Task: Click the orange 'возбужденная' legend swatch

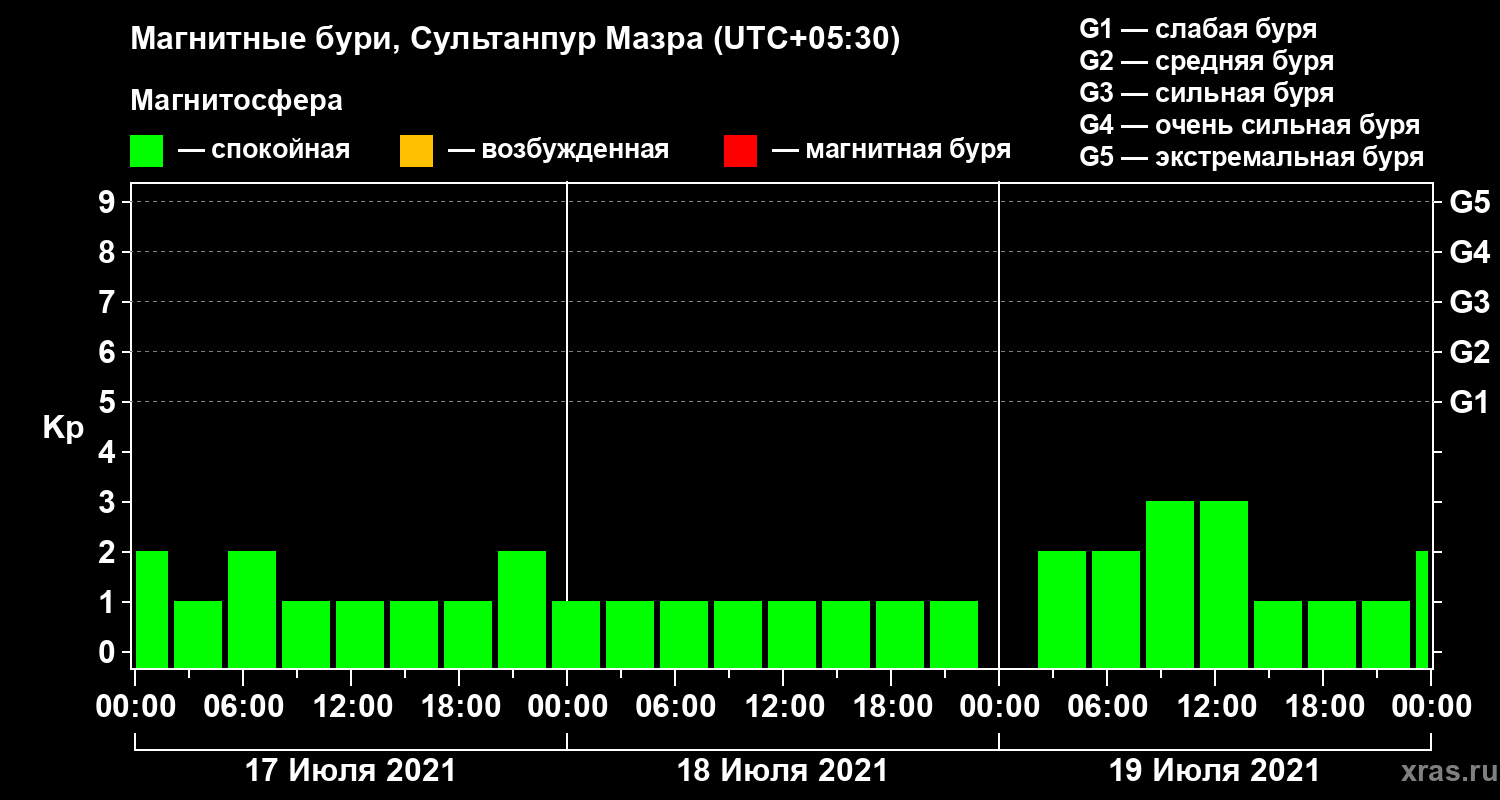Action: 416,151
